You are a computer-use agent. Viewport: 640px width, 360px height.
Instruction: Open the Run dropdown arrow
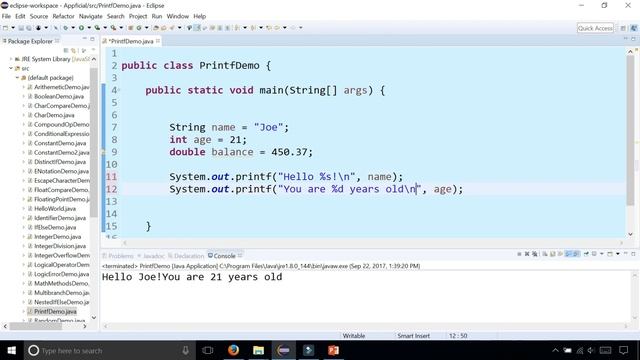89,28
